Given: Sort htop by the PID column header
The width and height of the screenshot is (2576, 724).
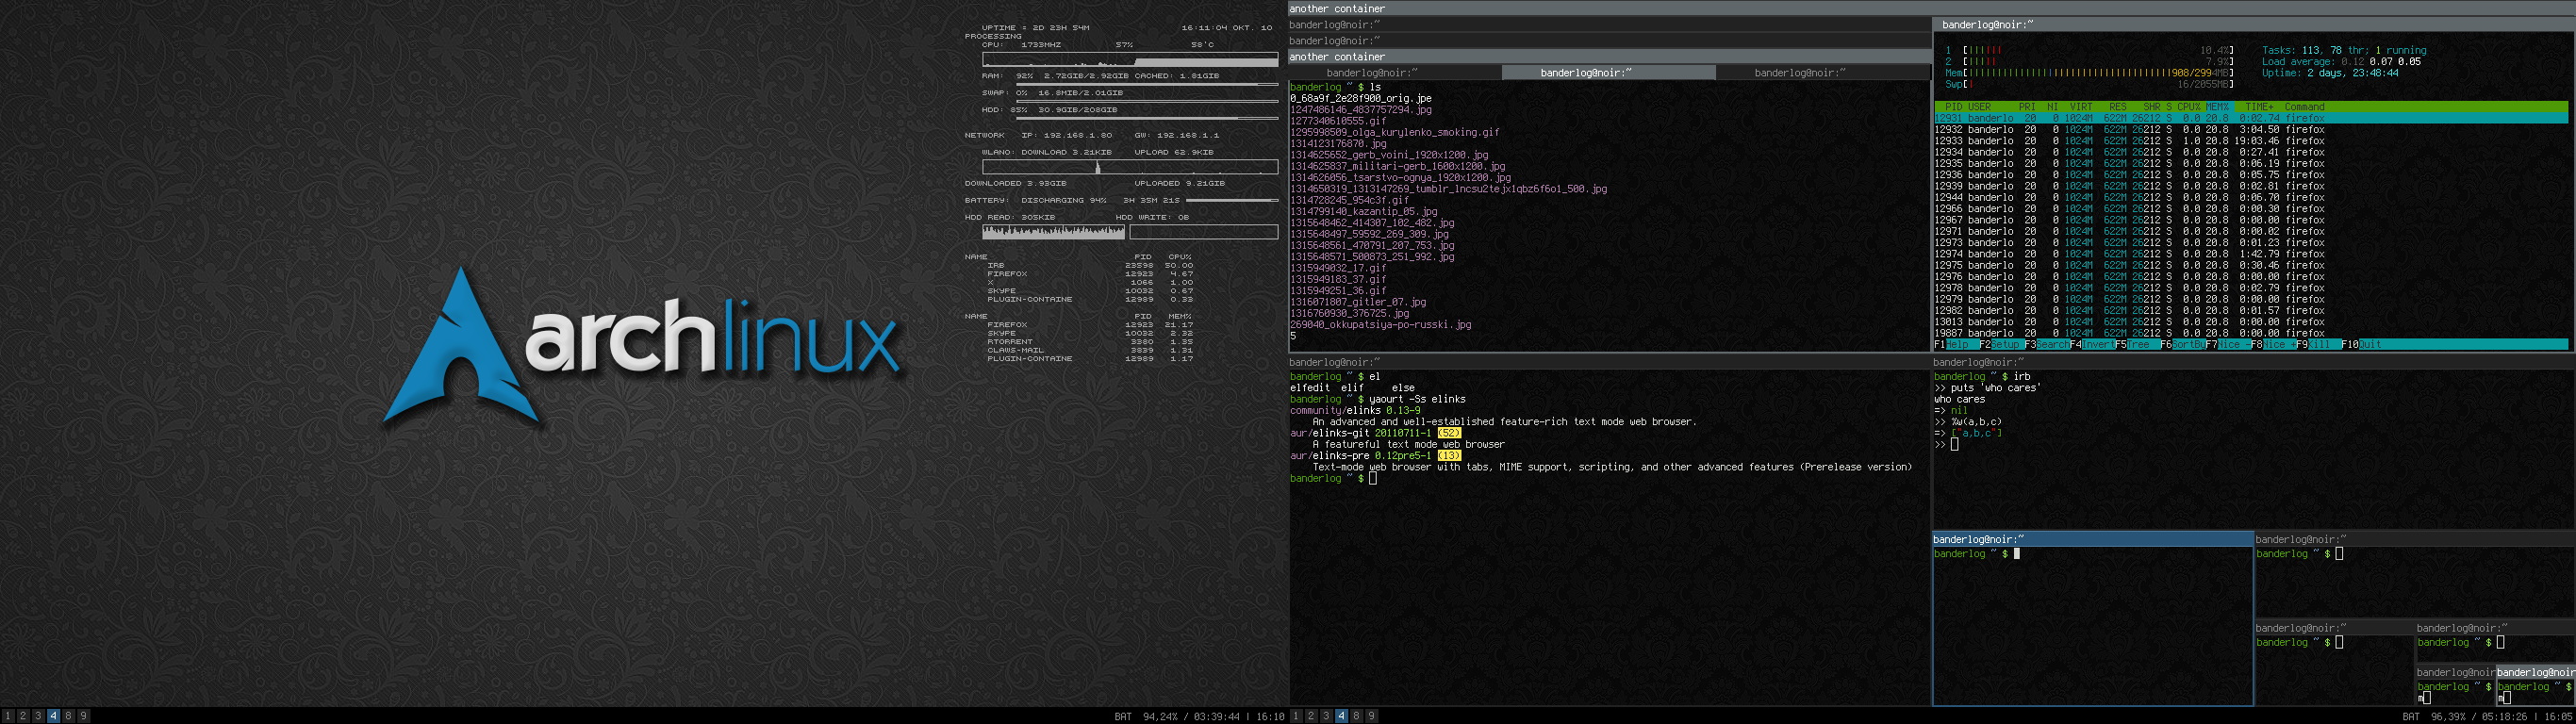Looking at the screenshot, I should tap(1953, 107).
